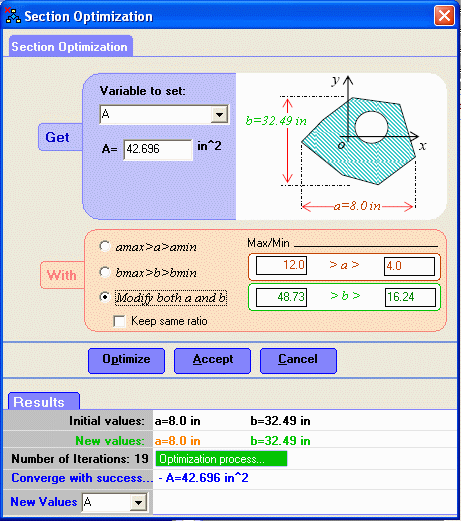Click the Variable to set combo field

coord(164,115)
